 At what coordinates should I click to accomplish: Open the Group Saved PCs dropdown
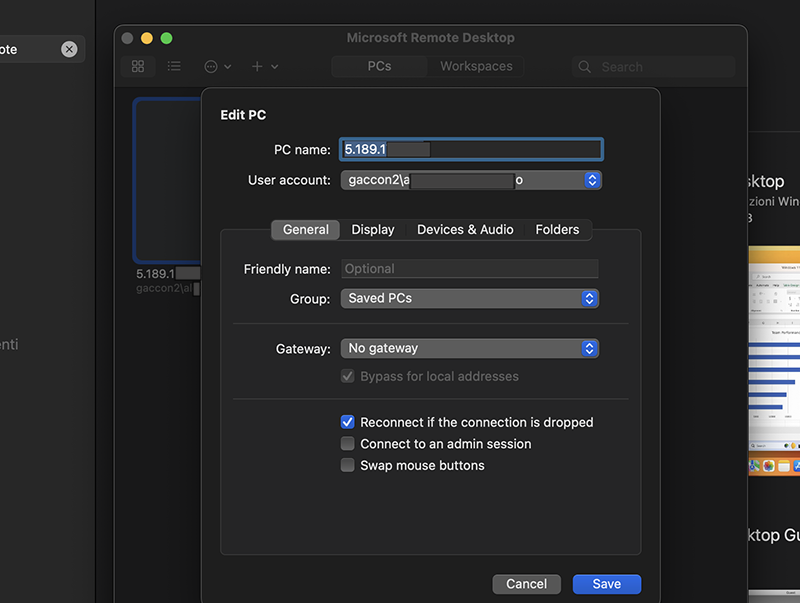pos(469,298)
